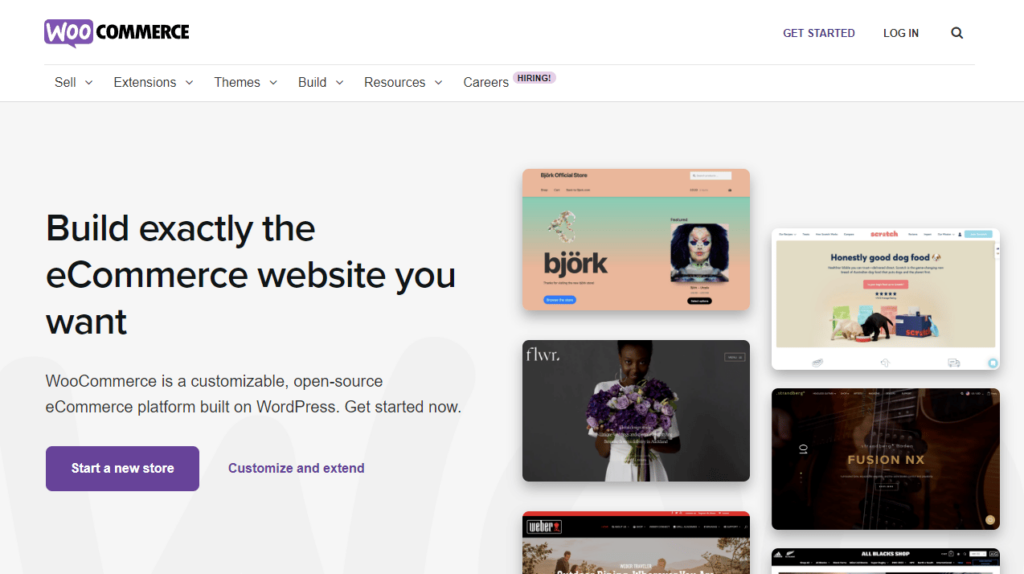The height and width of the screenshot is (574, 1024).
Task: Click the LOG IN link
Action: click(x=901, y=33)
